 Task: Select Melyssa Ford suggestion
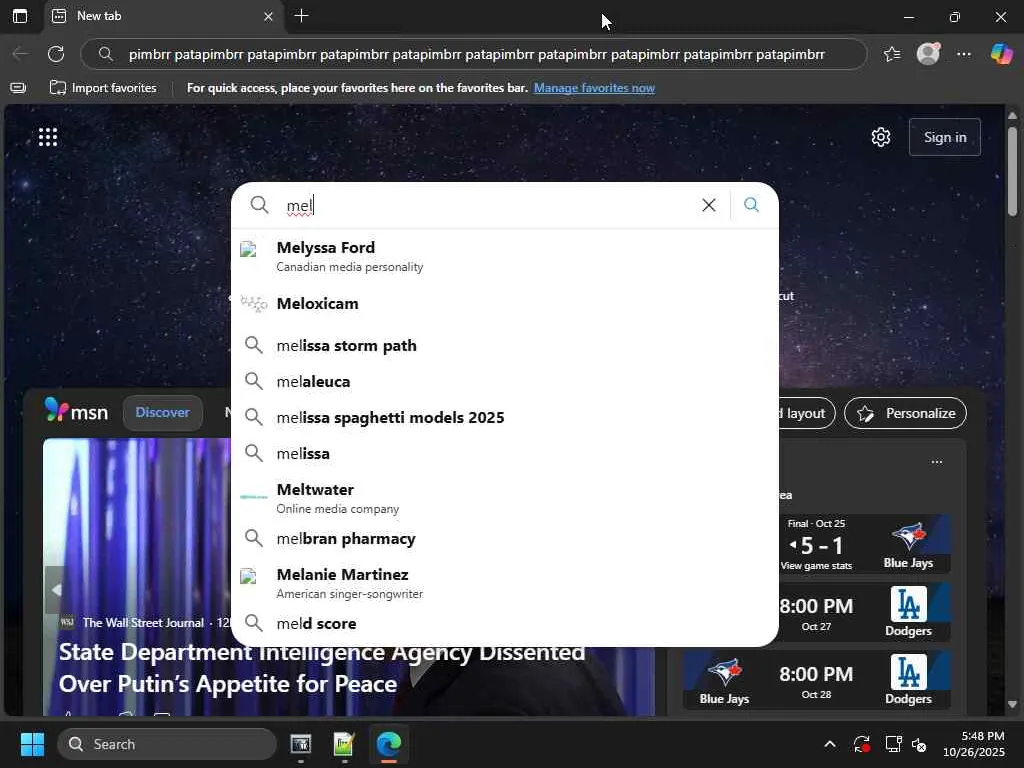(x=505, y=256)
